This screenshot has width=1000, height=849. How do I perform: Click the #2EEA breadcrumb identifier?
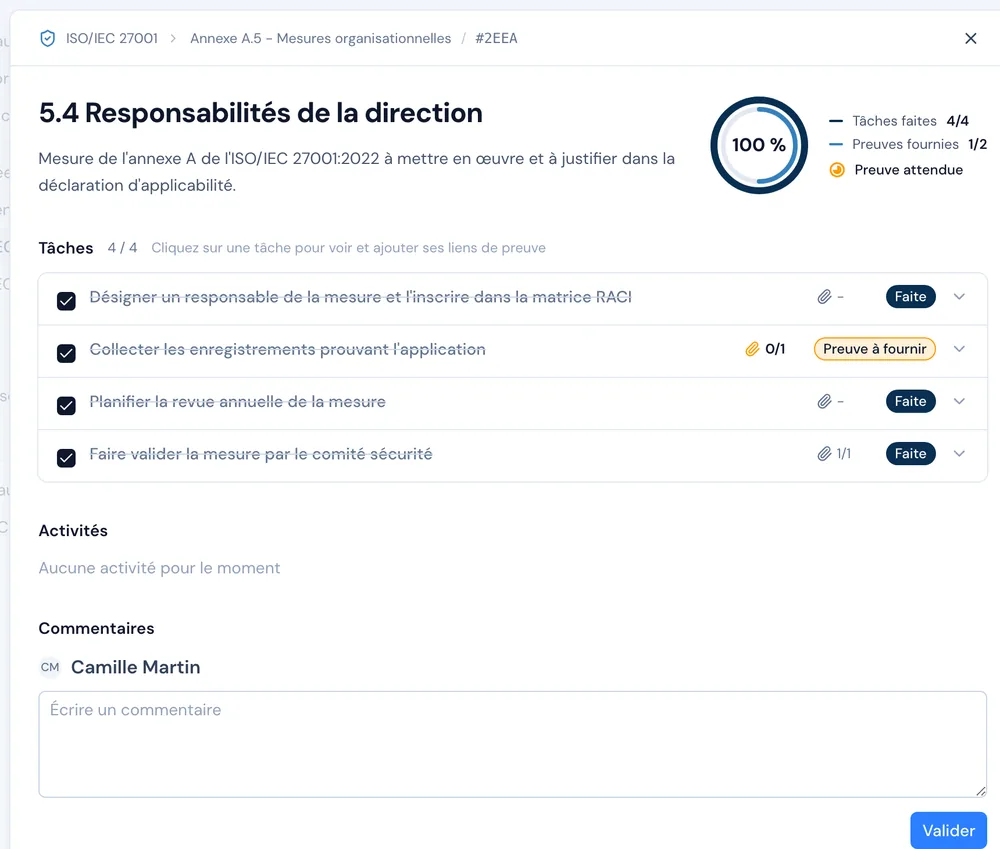(x=496, y=38)
